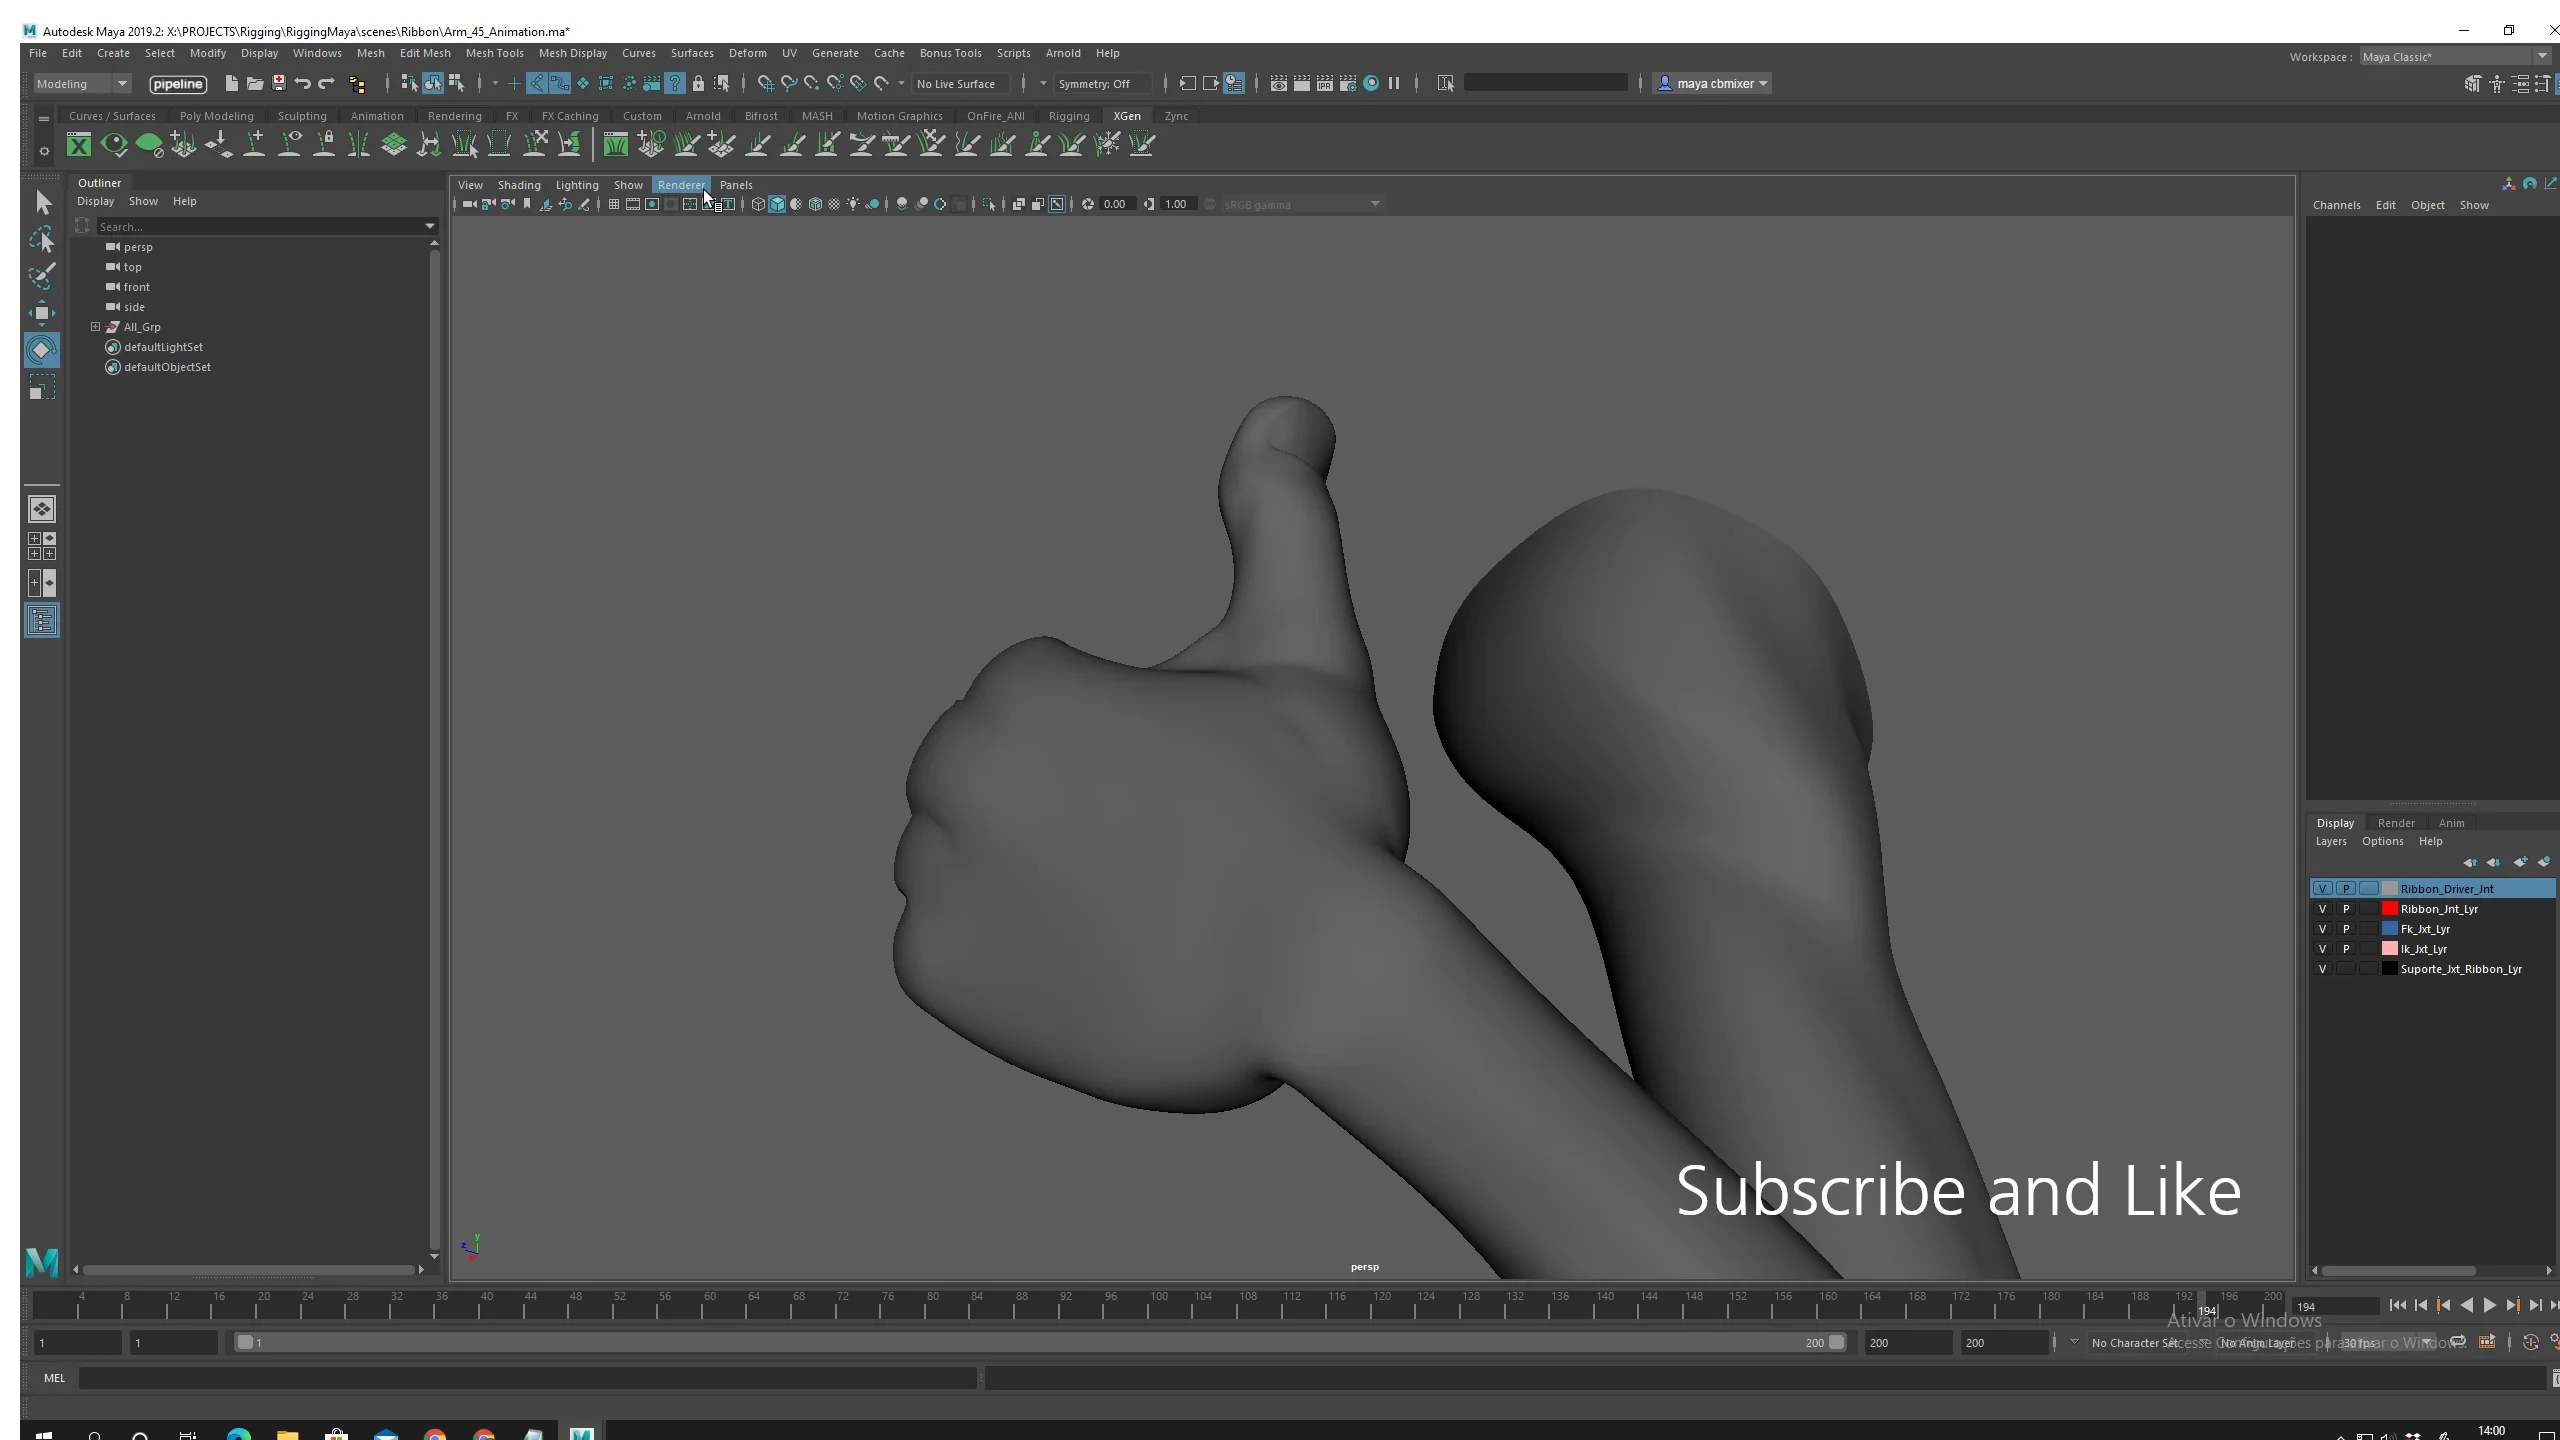Open the Modeling menu set dropdown
Image resolution: width=2560 pixels, height=1440 pixels.
pos(83,84)
